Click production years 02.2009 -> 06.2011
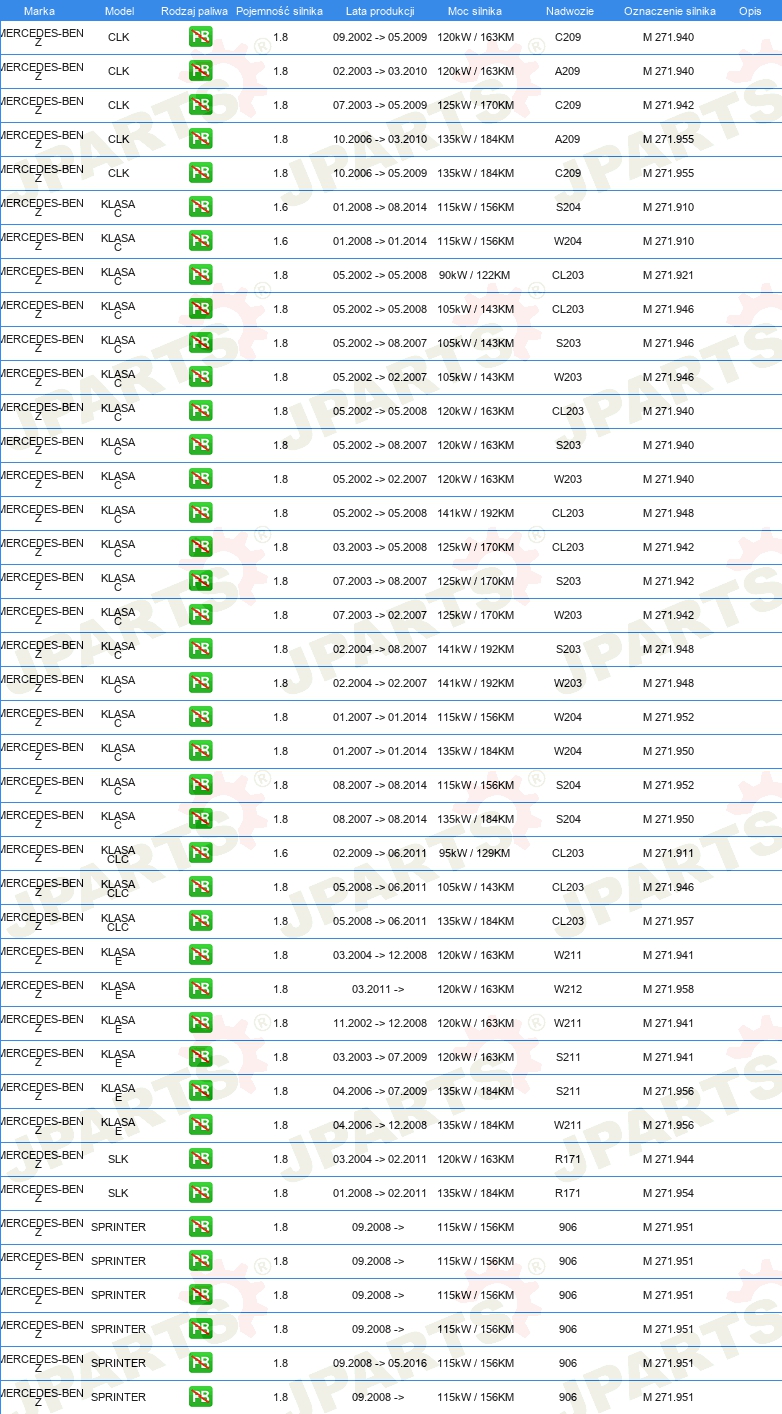782x1414 pixels. 380,853
